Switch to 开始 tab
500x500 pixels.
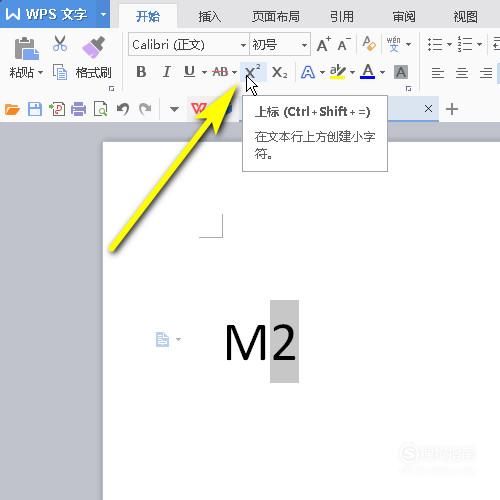tap(148, 16)
